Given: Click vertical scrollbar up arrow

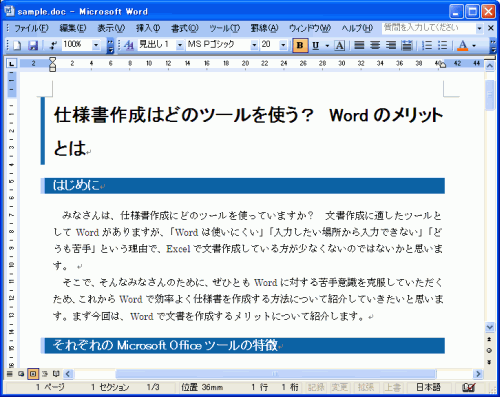Looking at the screenshot, I should 490,66.
